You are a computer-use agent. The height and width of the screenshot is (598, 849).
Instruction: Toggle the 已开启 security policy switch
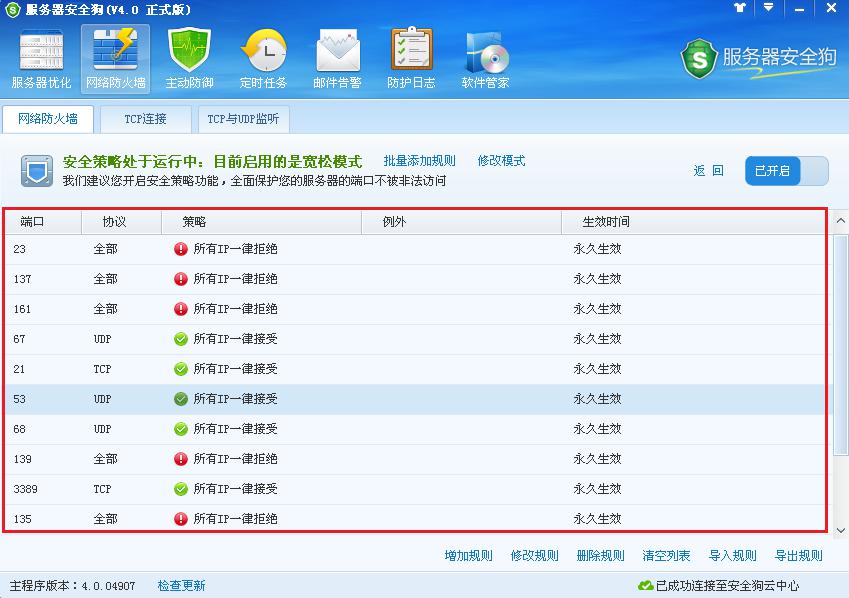pyautogui.click(x=786, y=171)
